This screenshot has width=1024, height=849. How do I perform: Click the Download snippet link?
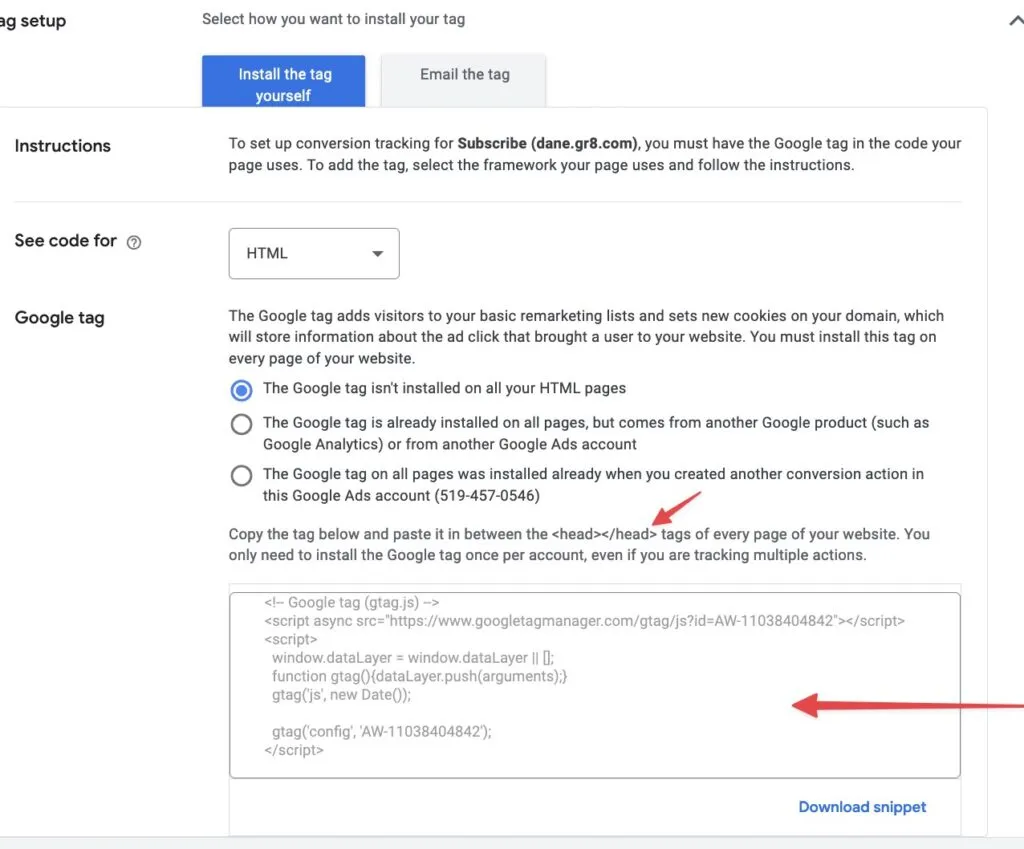(862, 807)
